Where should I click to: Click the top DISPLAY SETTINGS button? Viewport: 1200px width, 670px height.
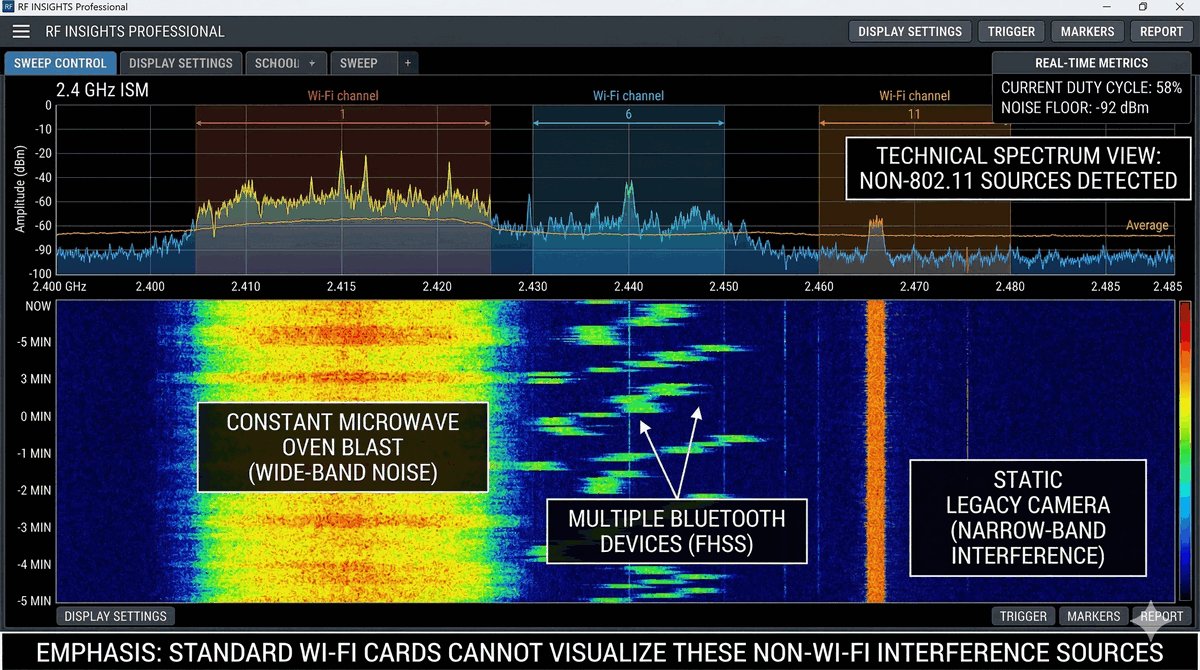click(909, 31)
